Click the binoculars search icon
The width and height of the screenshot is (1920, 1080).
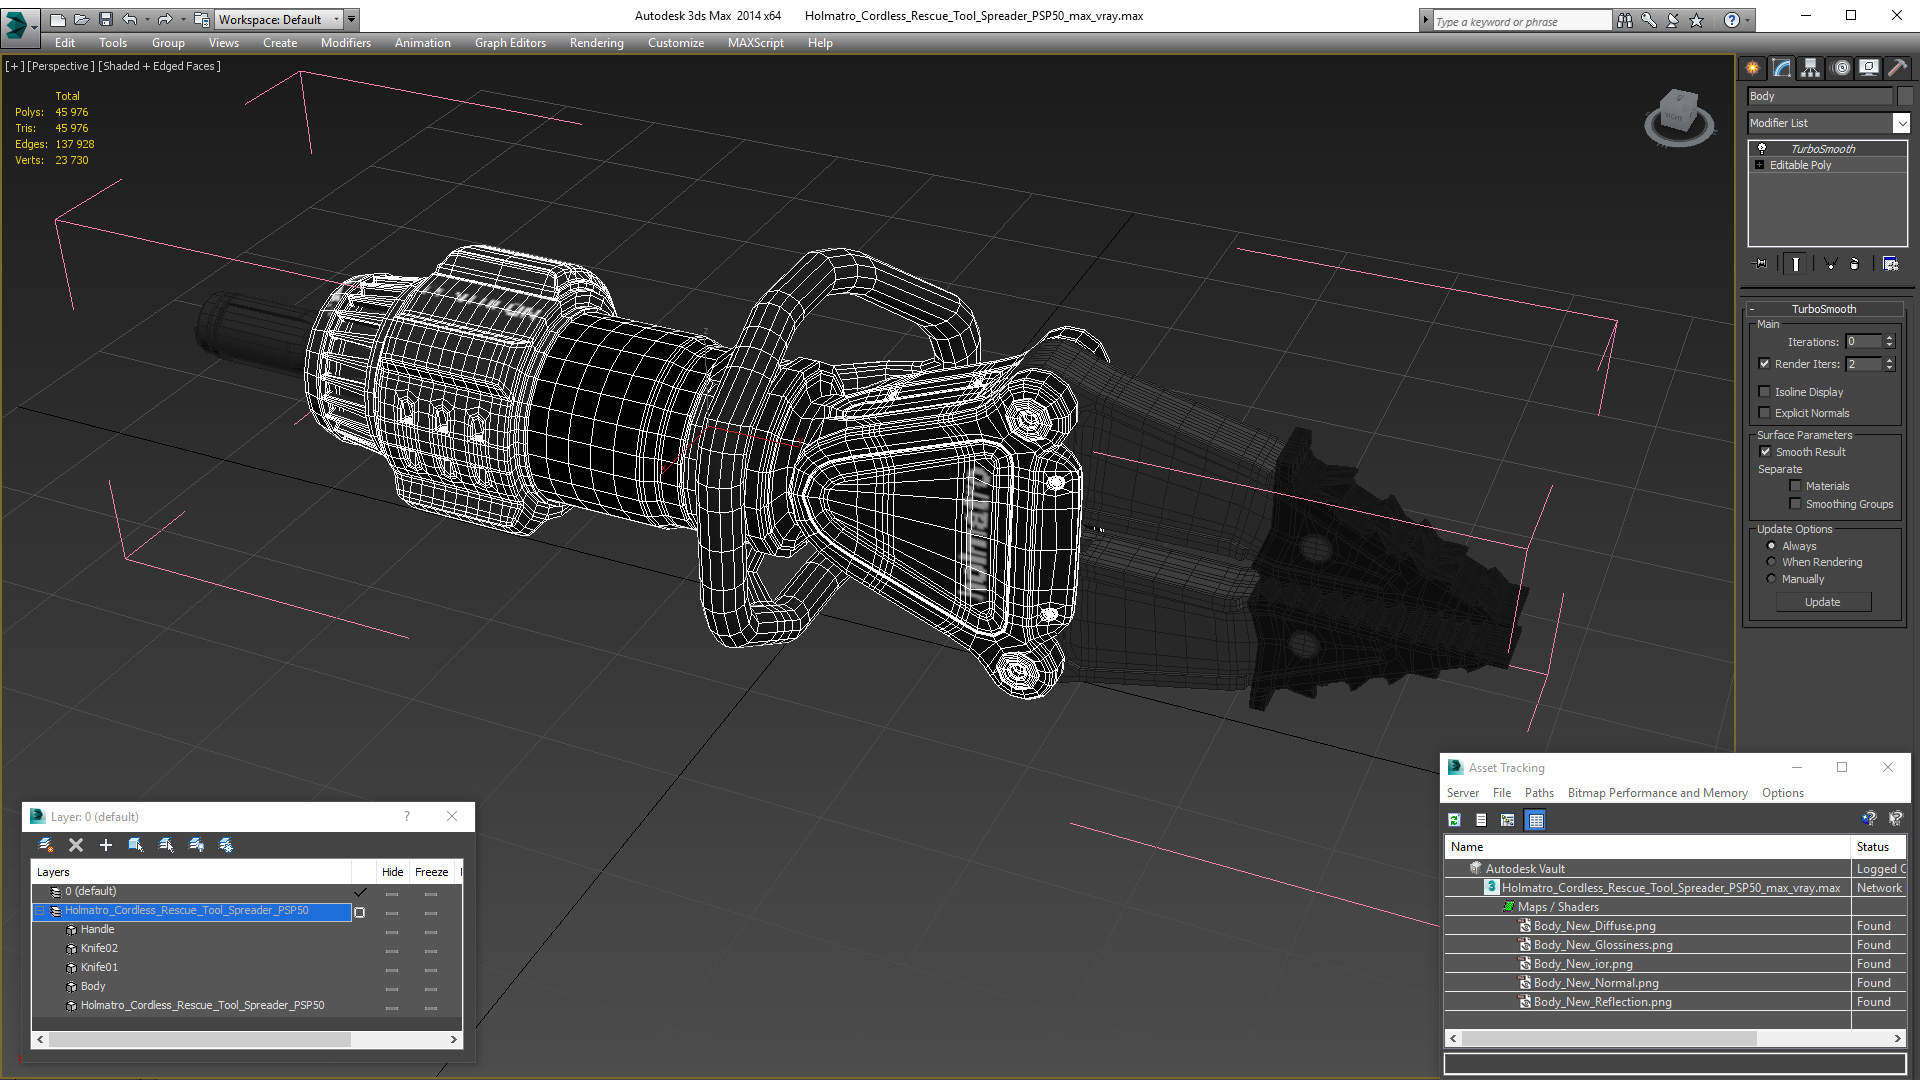[x=1625, y=20]
